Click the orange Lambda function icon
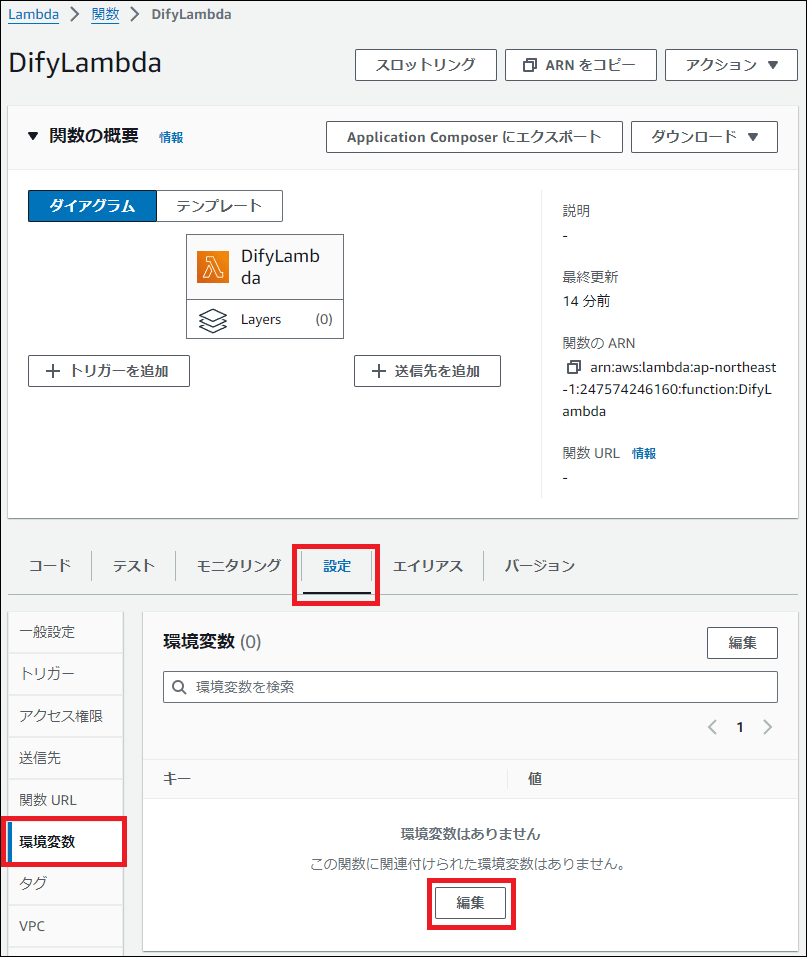The width and height of the screenshot is (807, 957). point(213,266)
